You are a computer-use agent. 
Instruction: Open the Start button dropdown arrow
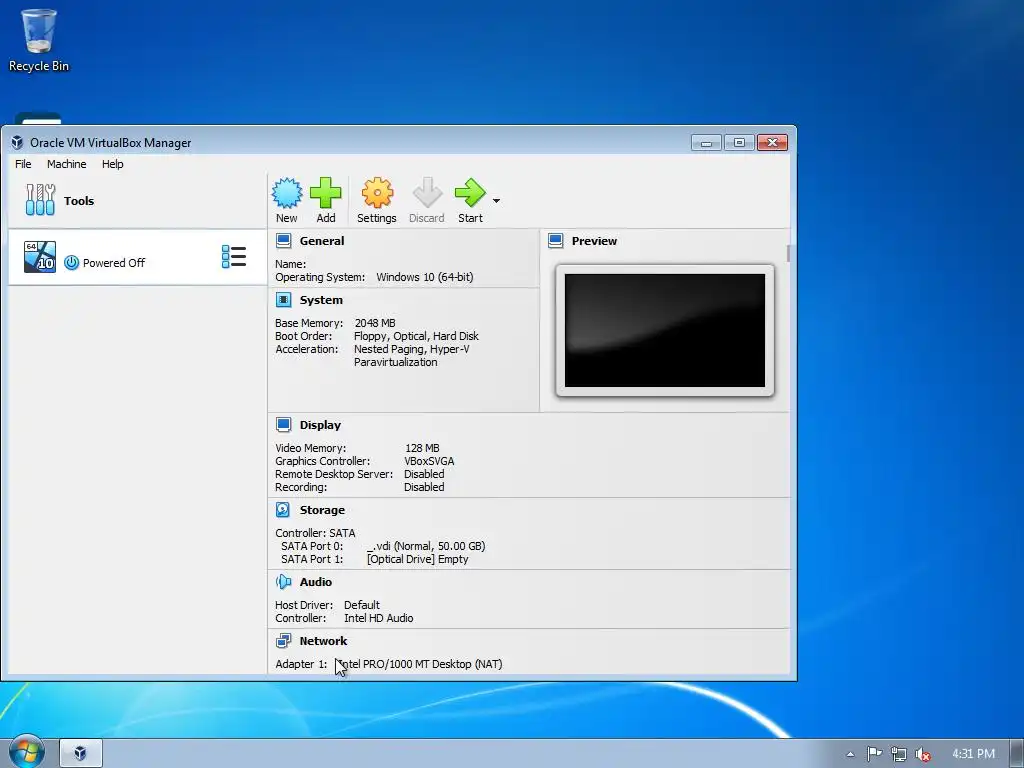click(x=496, y=200)
